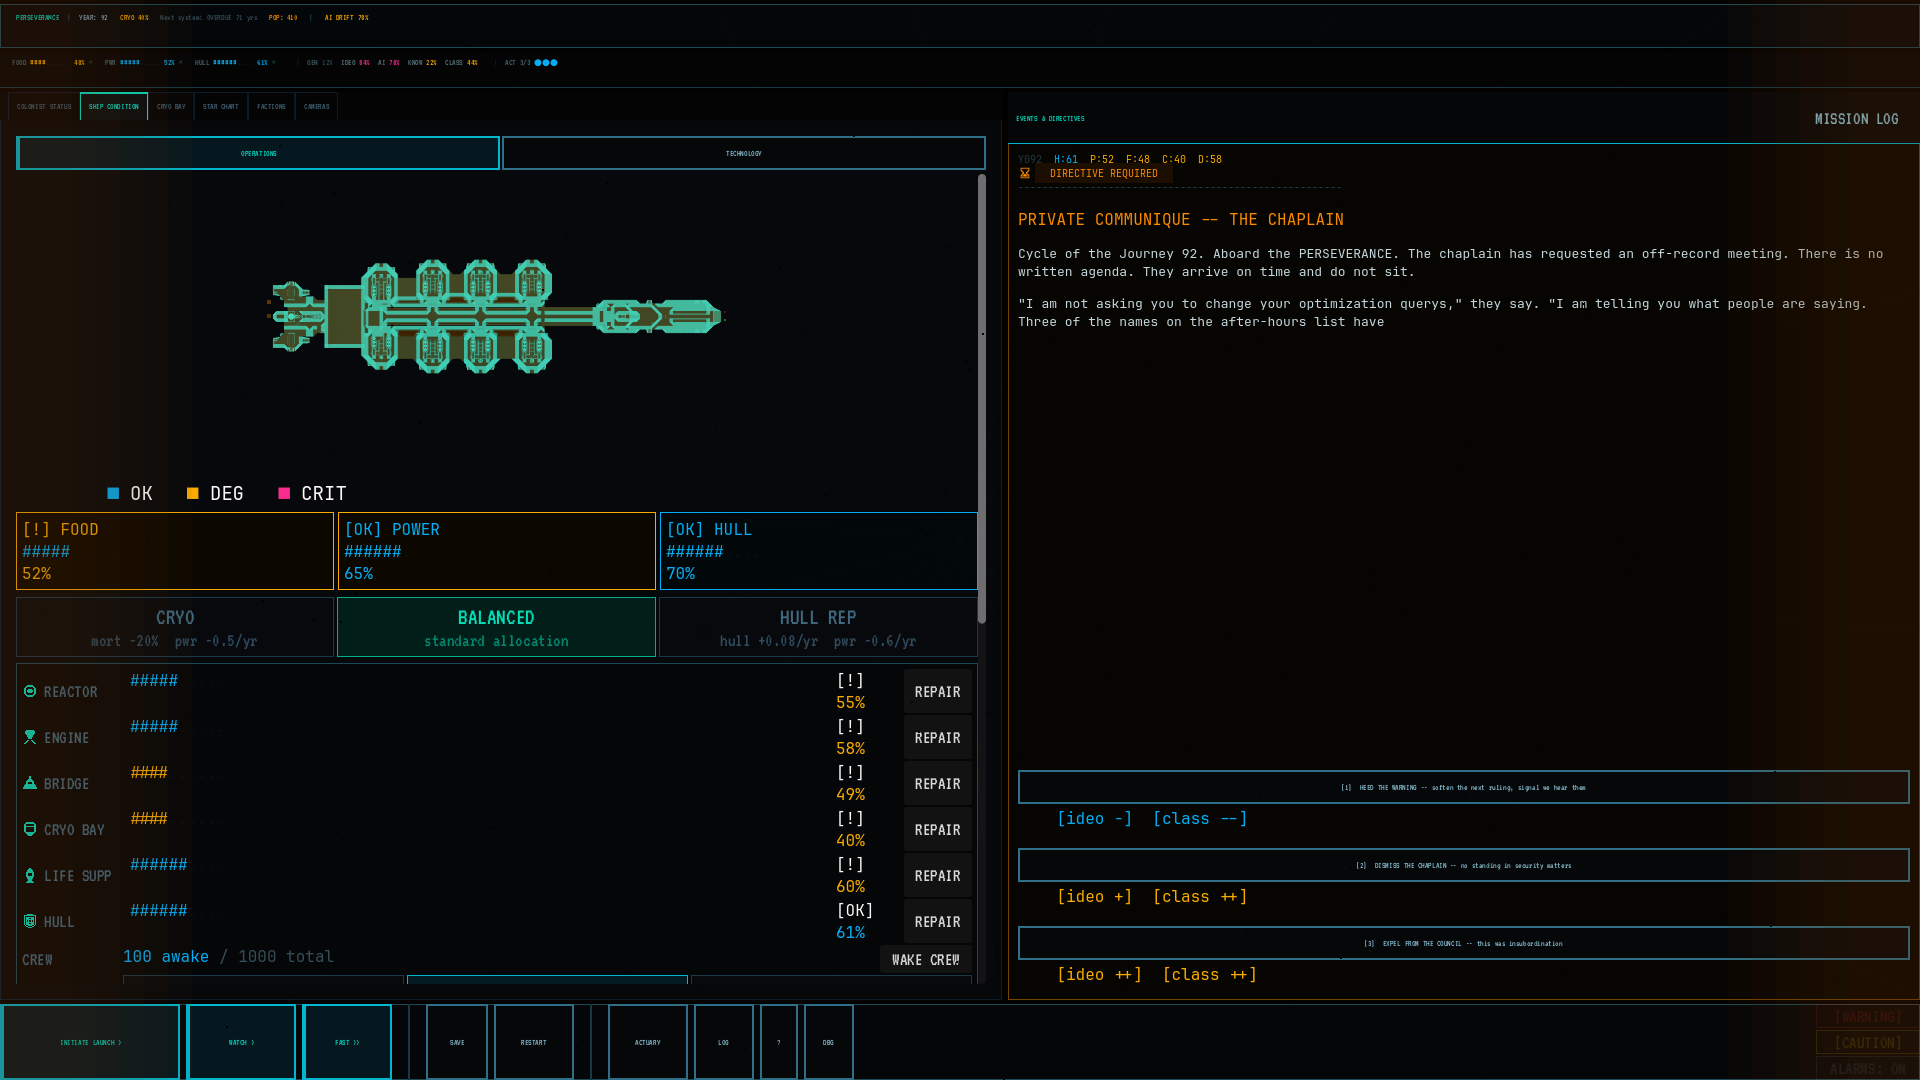
Task: Click Initiate Launch button
Action: pyautogui.click(x=91, y=1042)
